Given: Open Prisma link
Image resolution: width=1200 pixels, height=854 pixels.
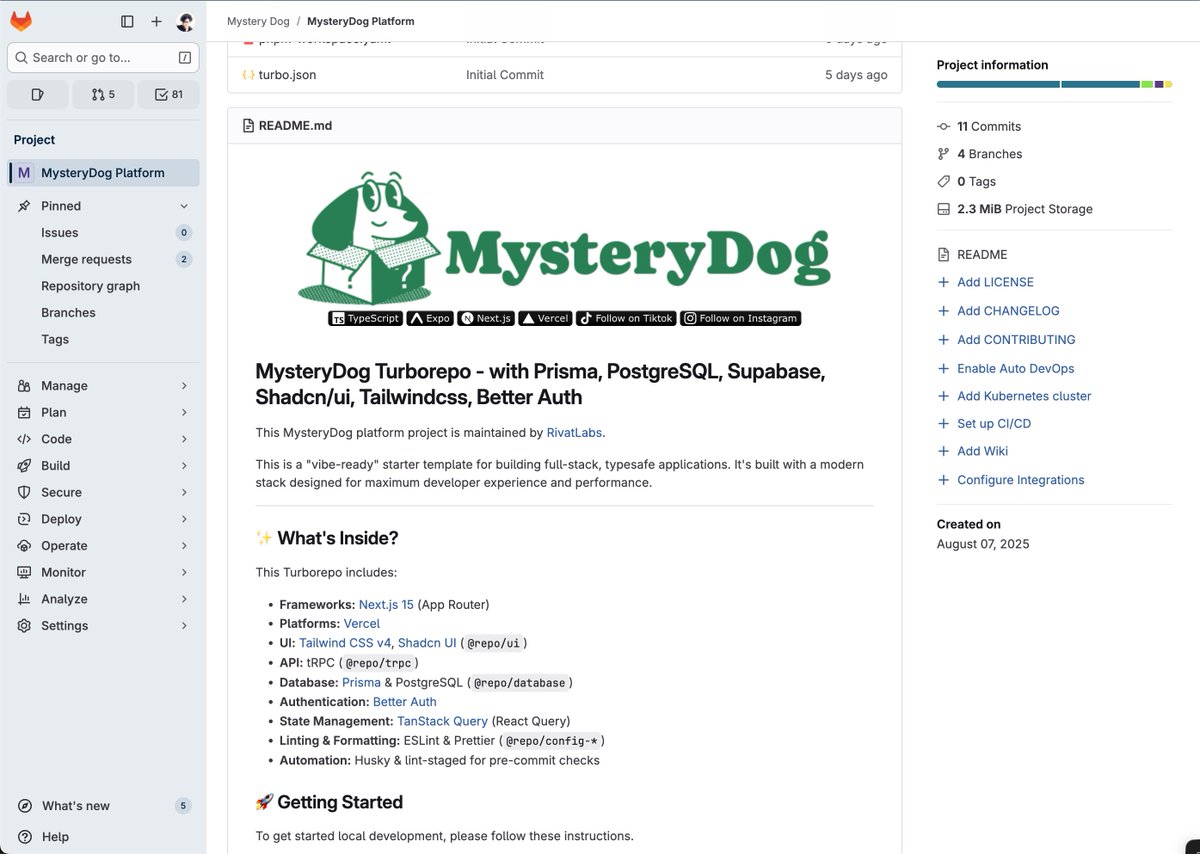Looking at the screenshot, I should 361,682.
